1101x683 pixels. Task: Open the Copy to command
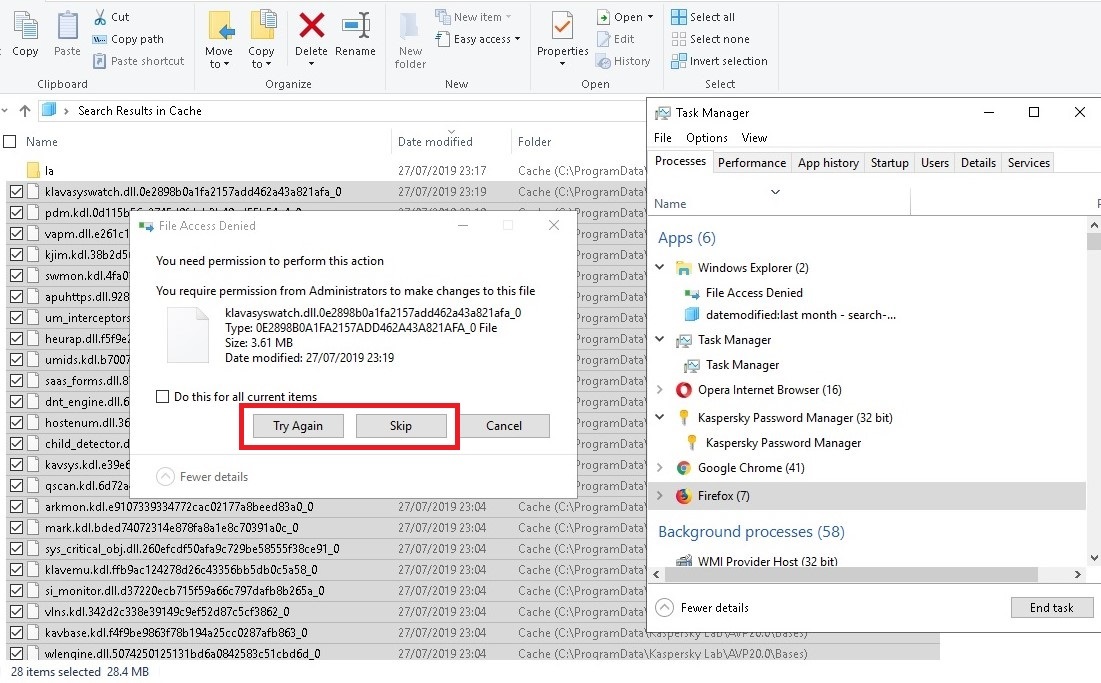[x=261, y=39]
